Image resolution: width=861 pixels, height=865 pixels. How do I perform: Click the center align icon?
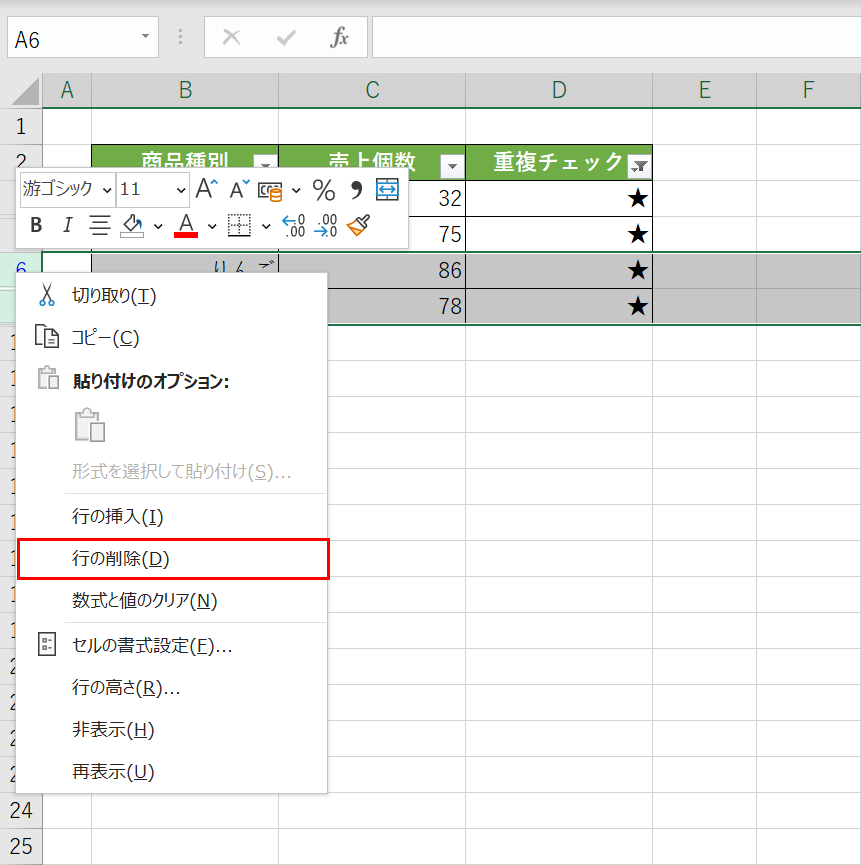coord(100,225)
